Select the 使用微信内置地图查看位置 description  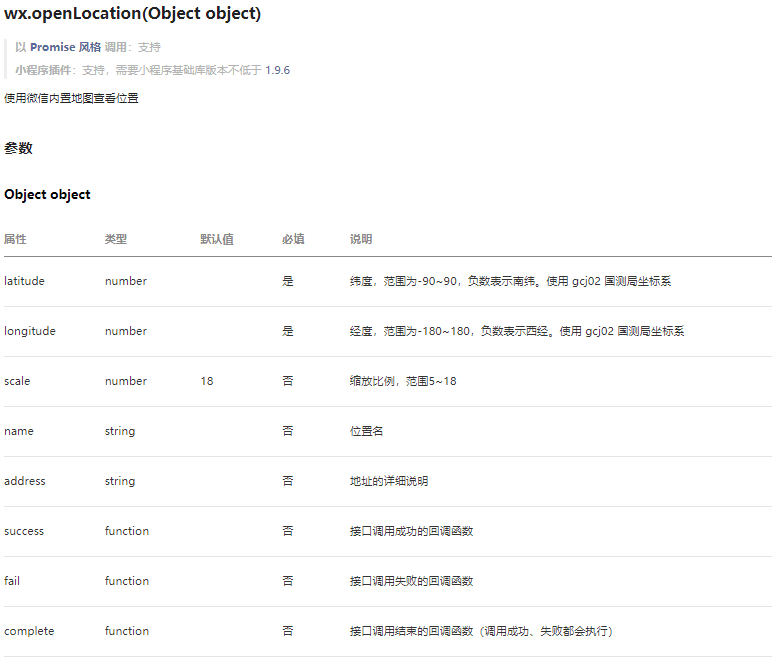click(x=71, y=98)
